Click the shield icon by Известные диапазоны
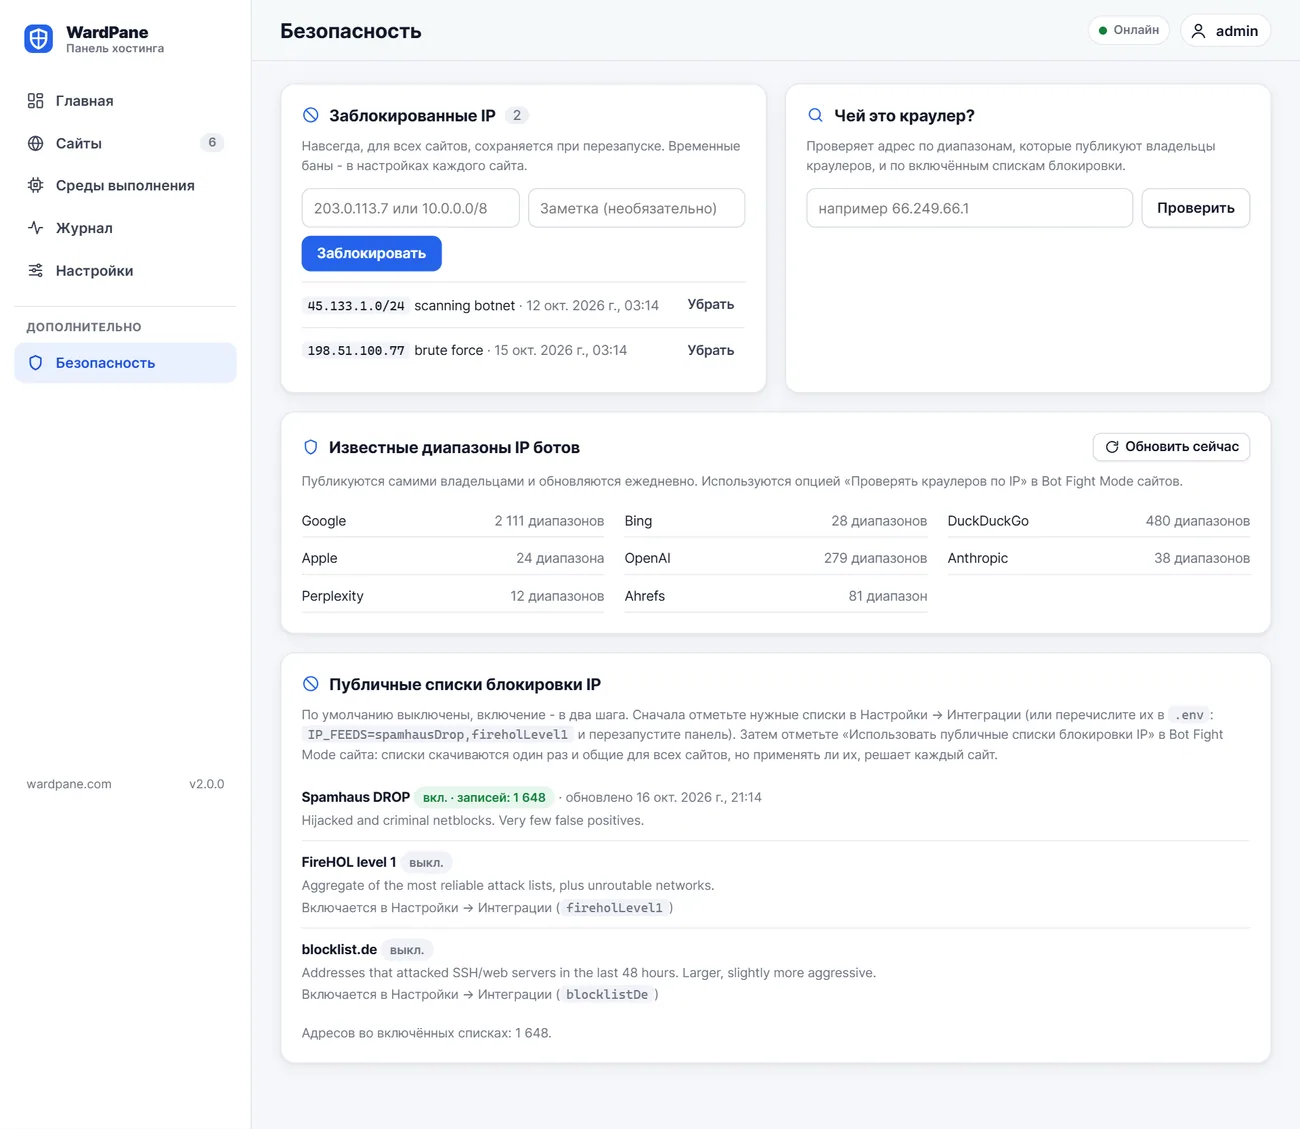Image resolution: width=1300 pixels, height=1129 pixels. (x=311, y=447)
